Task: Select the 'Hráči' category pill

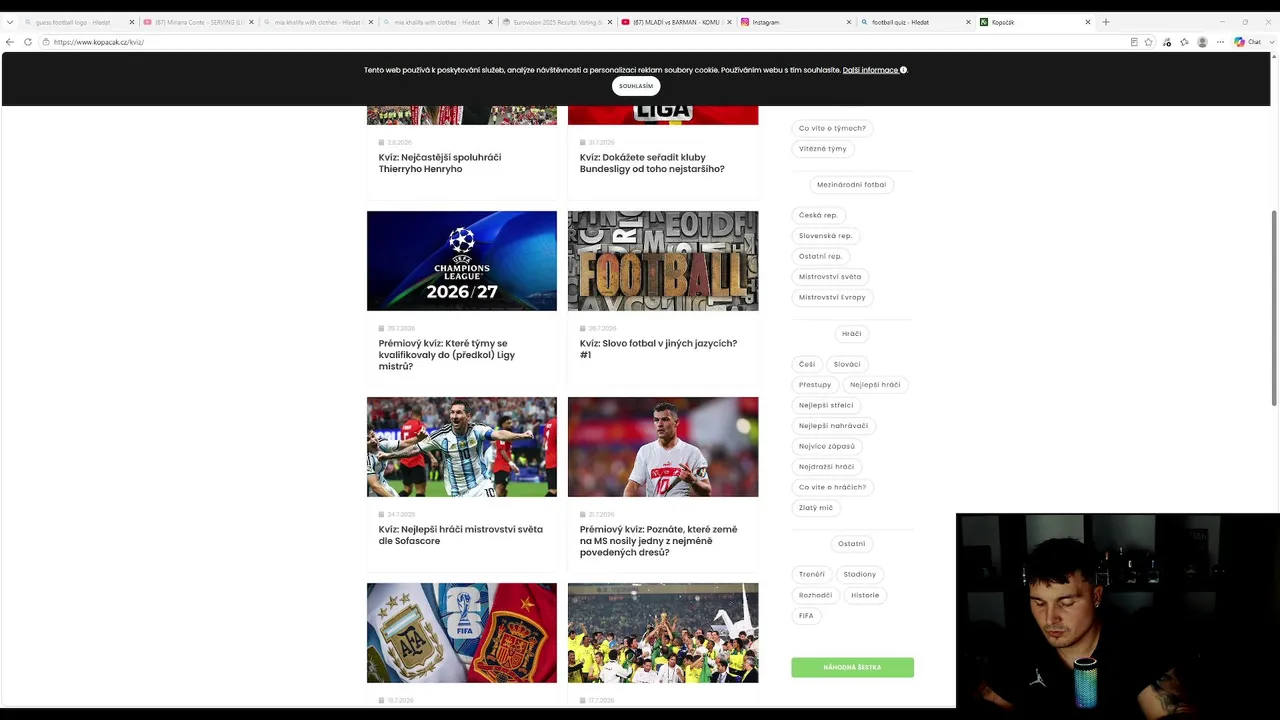Action: coord(852,334)
